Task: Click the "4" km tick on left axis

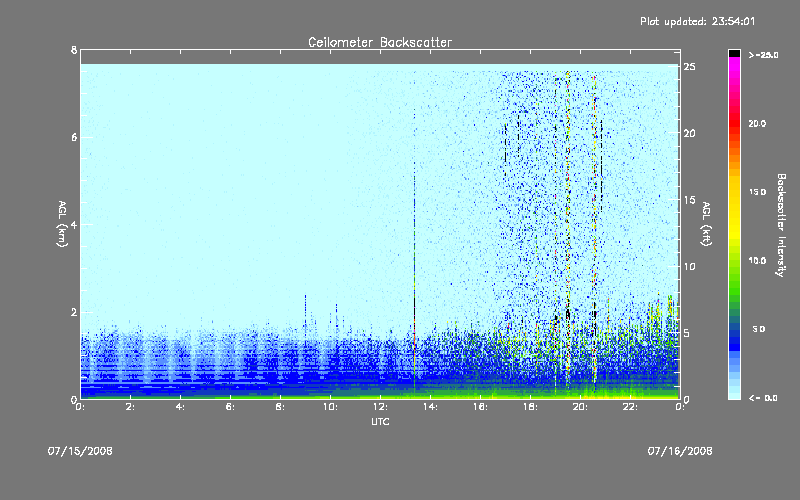Action: tap(74, 224)
